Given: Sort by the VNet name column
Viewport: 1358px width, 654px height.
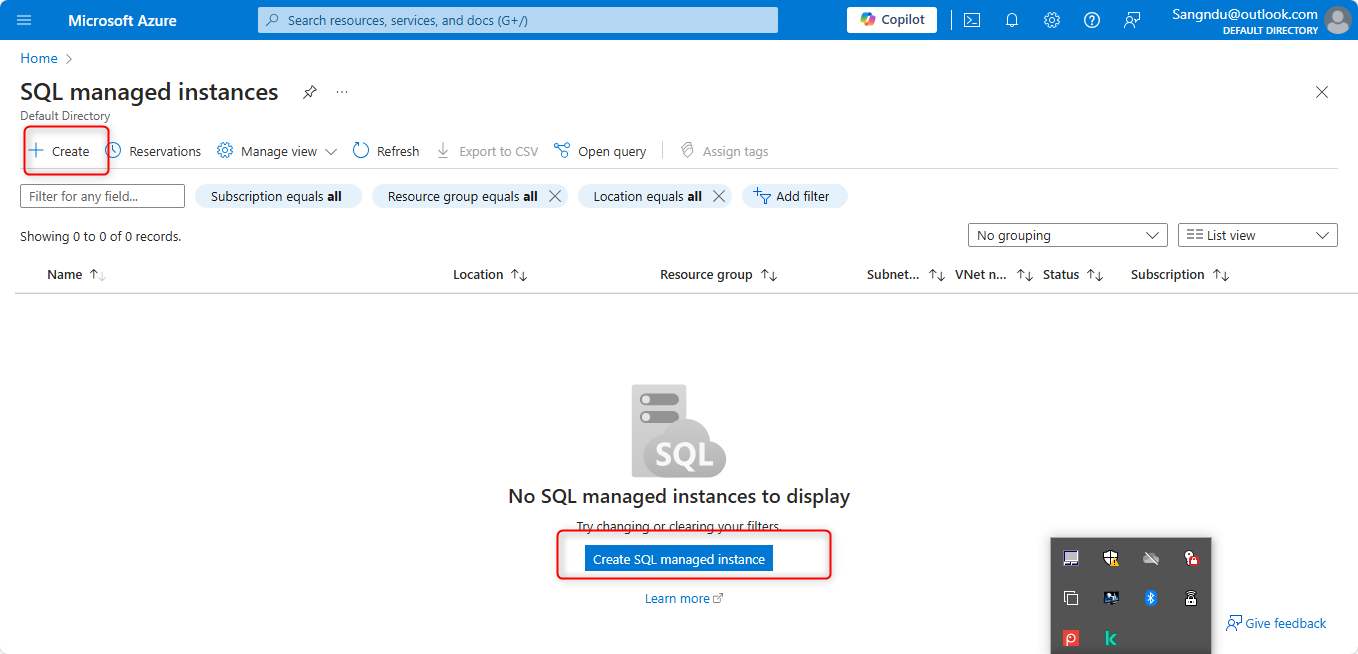Looking at the screenshot, I should [993, 274].
